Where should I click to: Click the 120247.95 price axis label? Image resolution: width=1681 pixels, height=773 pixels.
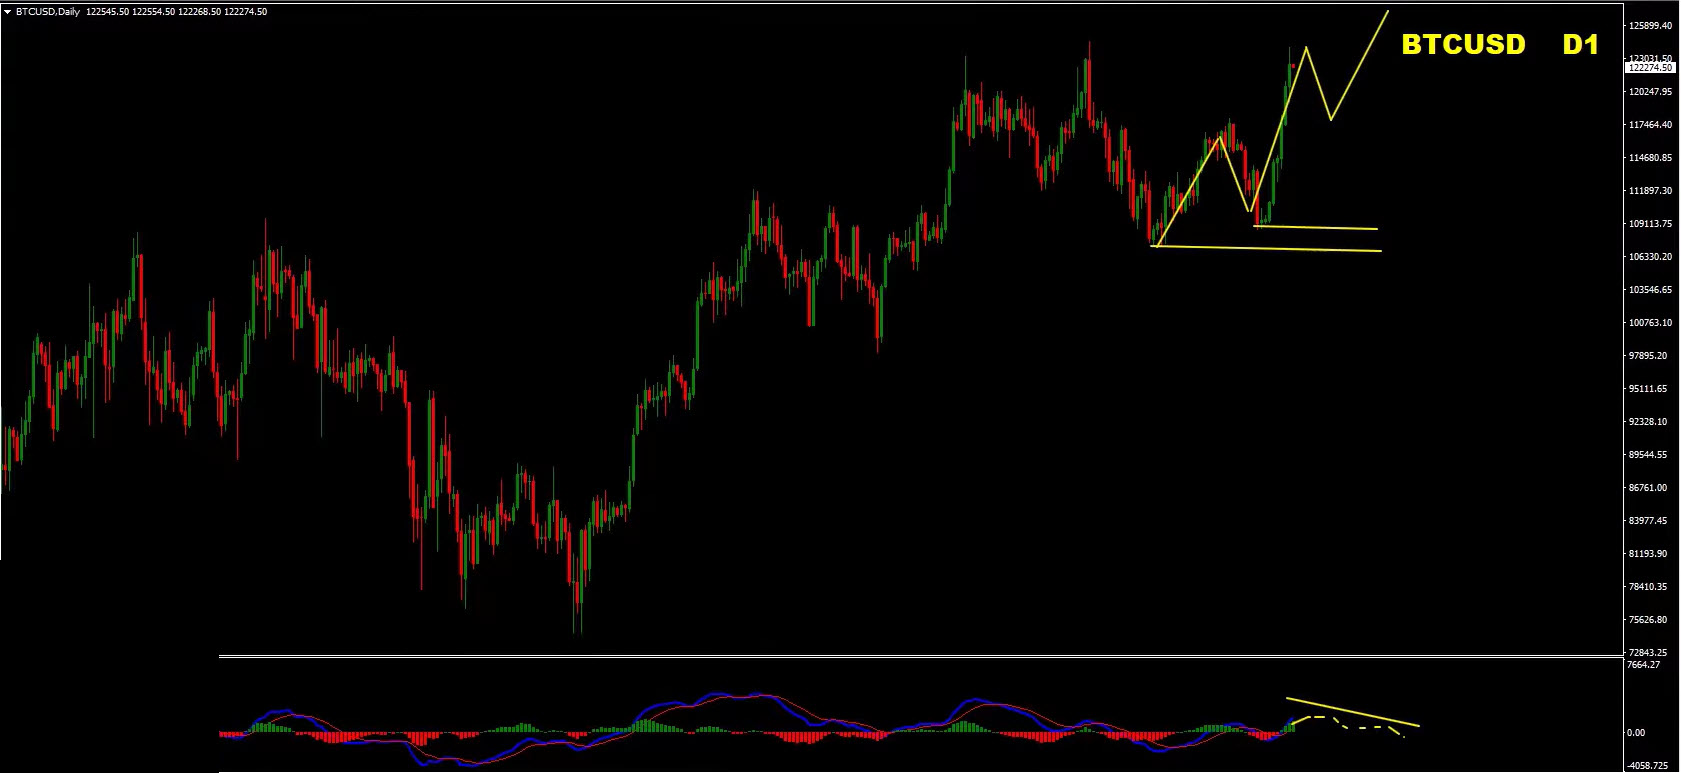pos(1650,92)
